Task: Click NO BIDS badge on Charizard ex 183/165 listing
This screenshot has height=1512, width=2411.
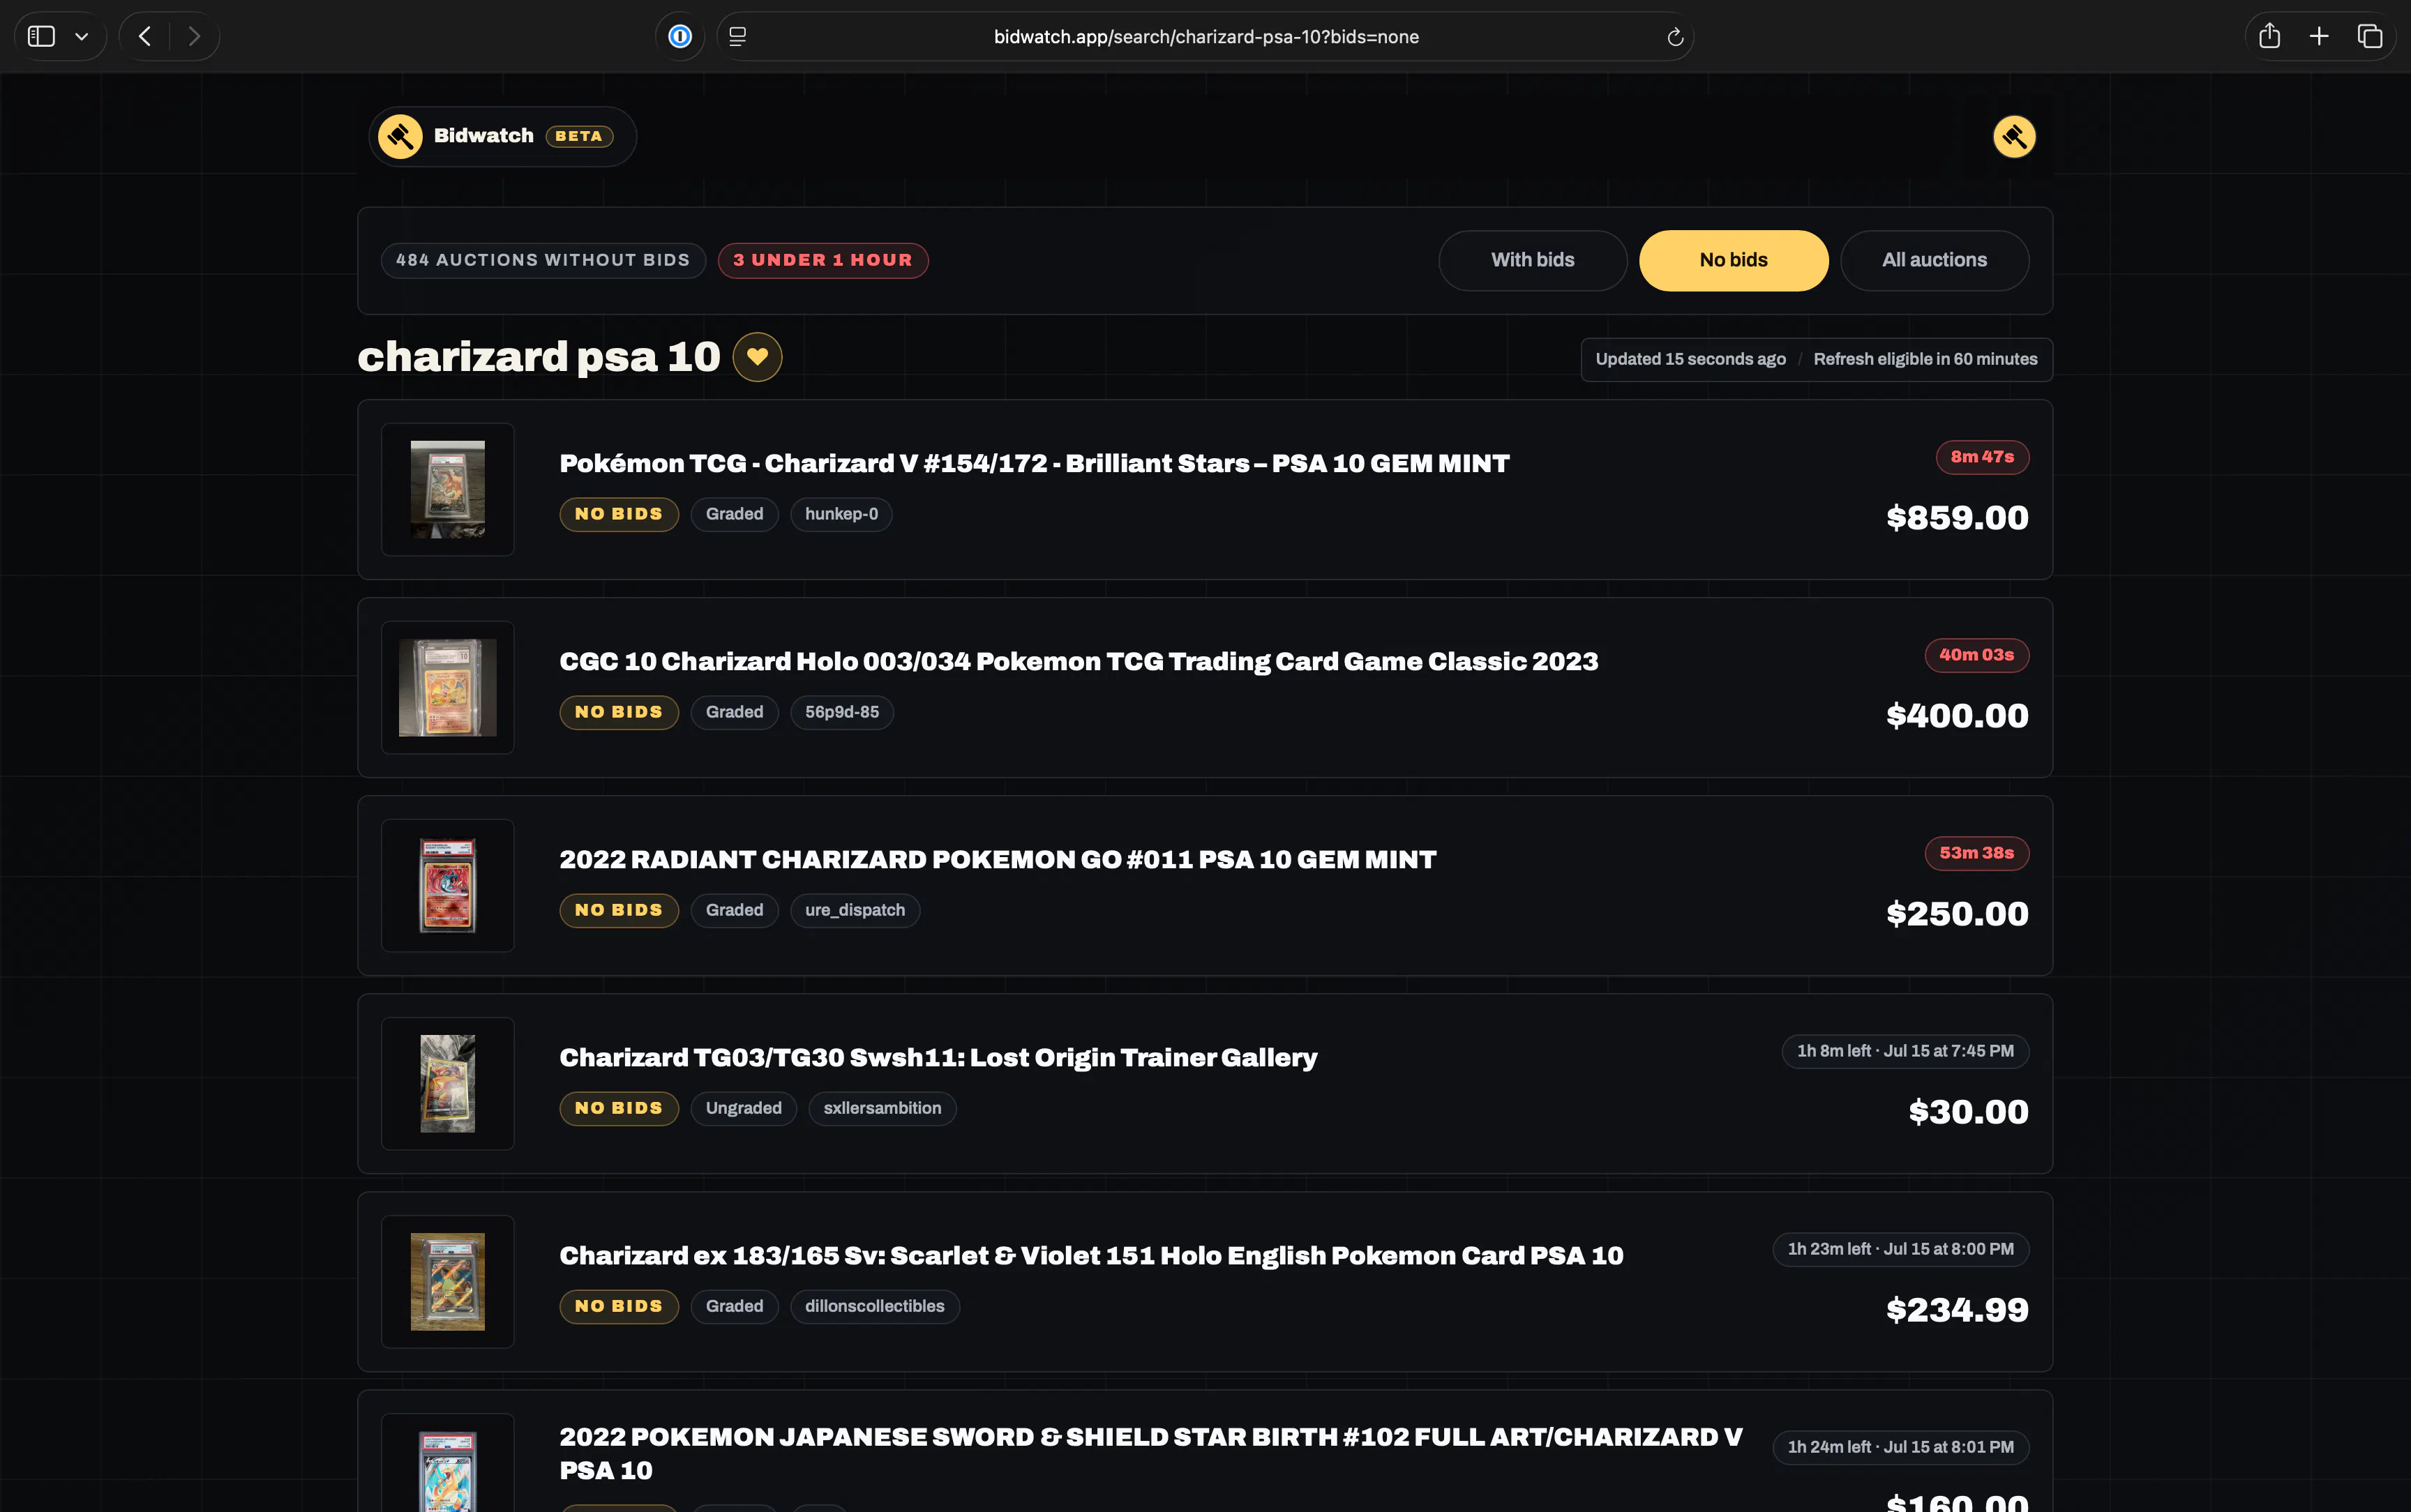Action: click(619, 1306)
